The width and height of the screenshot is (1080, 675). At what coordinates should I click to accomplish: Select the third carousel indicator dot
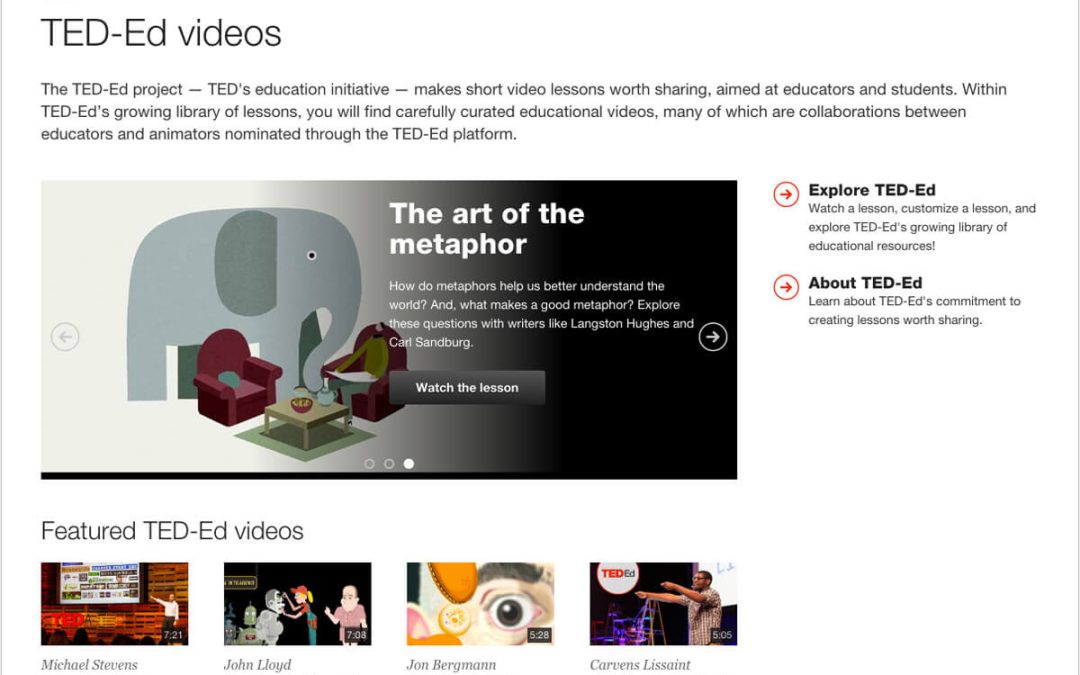(408, 464)
